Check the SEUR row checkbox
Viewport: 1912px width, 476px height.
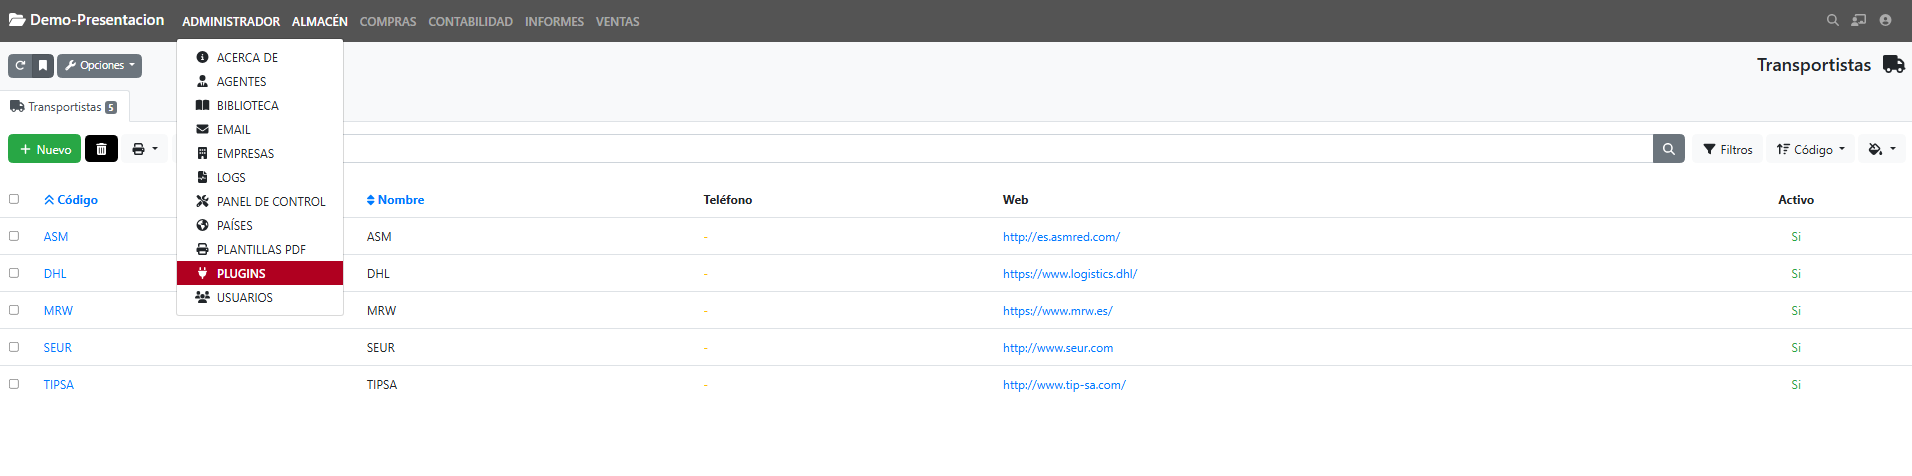[14, 347]
